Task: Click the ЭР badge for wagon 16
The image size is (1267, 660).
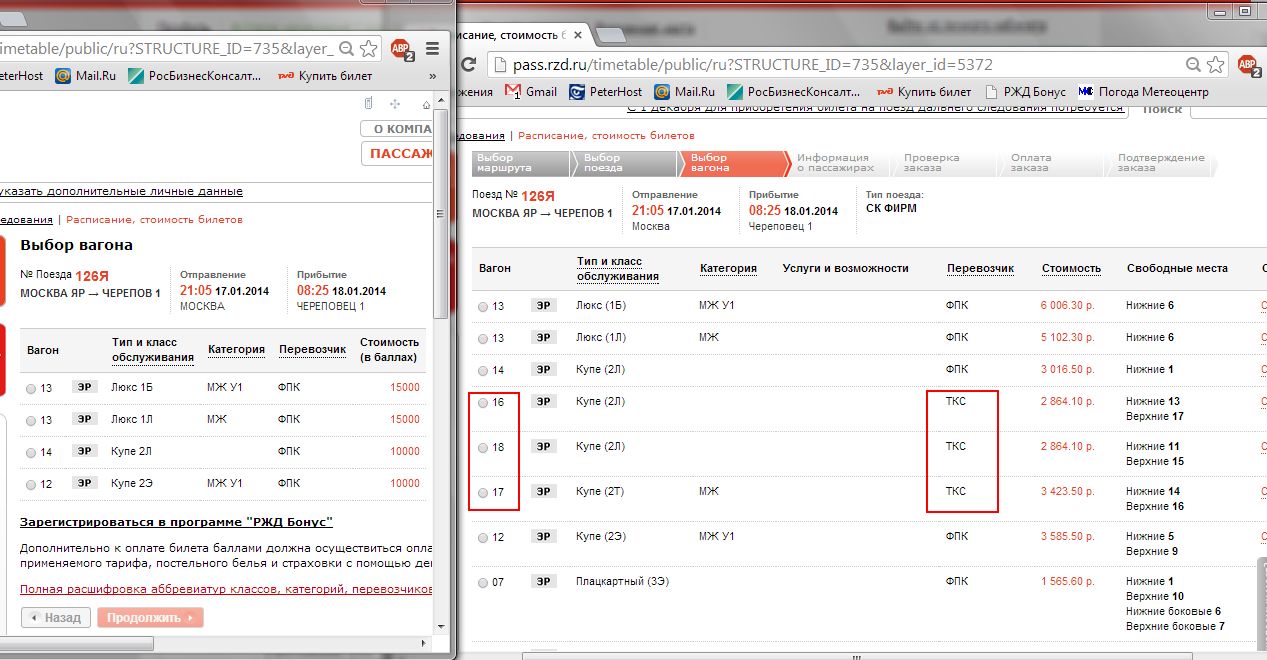Action: point(543,401)
